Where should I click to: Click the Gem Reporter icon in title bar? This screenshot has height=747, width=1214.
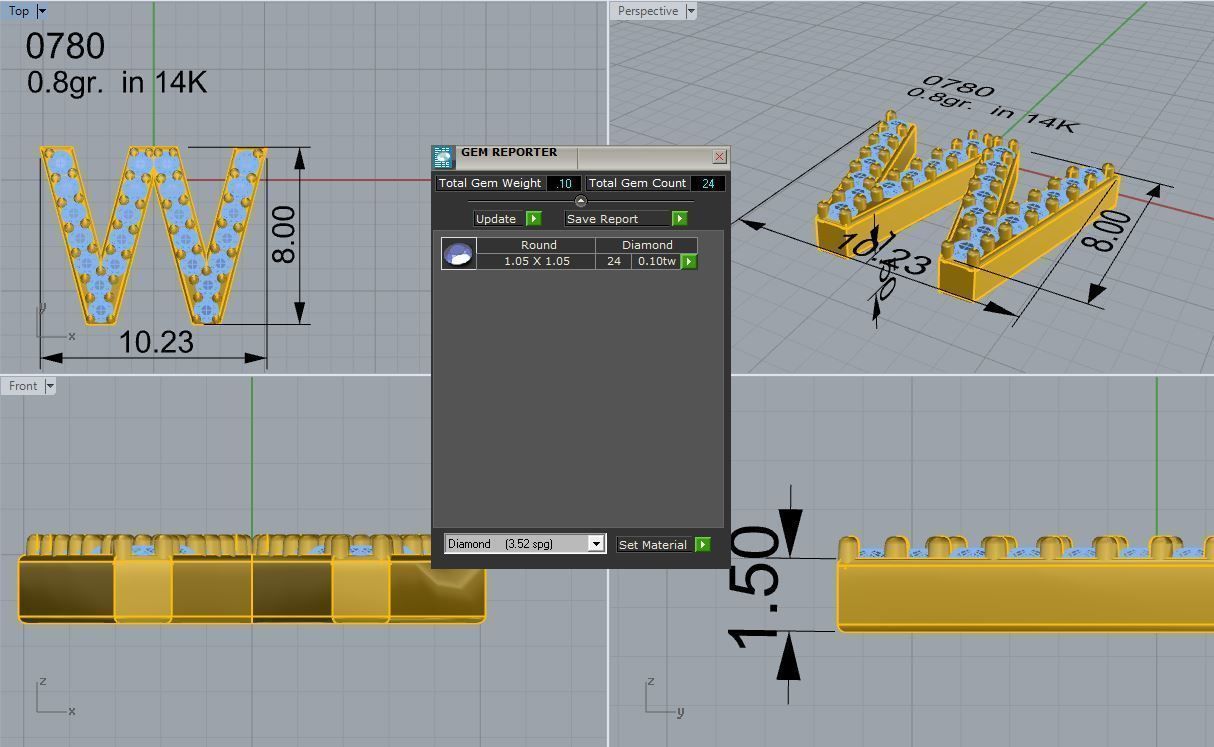click(x=443, y=157)
